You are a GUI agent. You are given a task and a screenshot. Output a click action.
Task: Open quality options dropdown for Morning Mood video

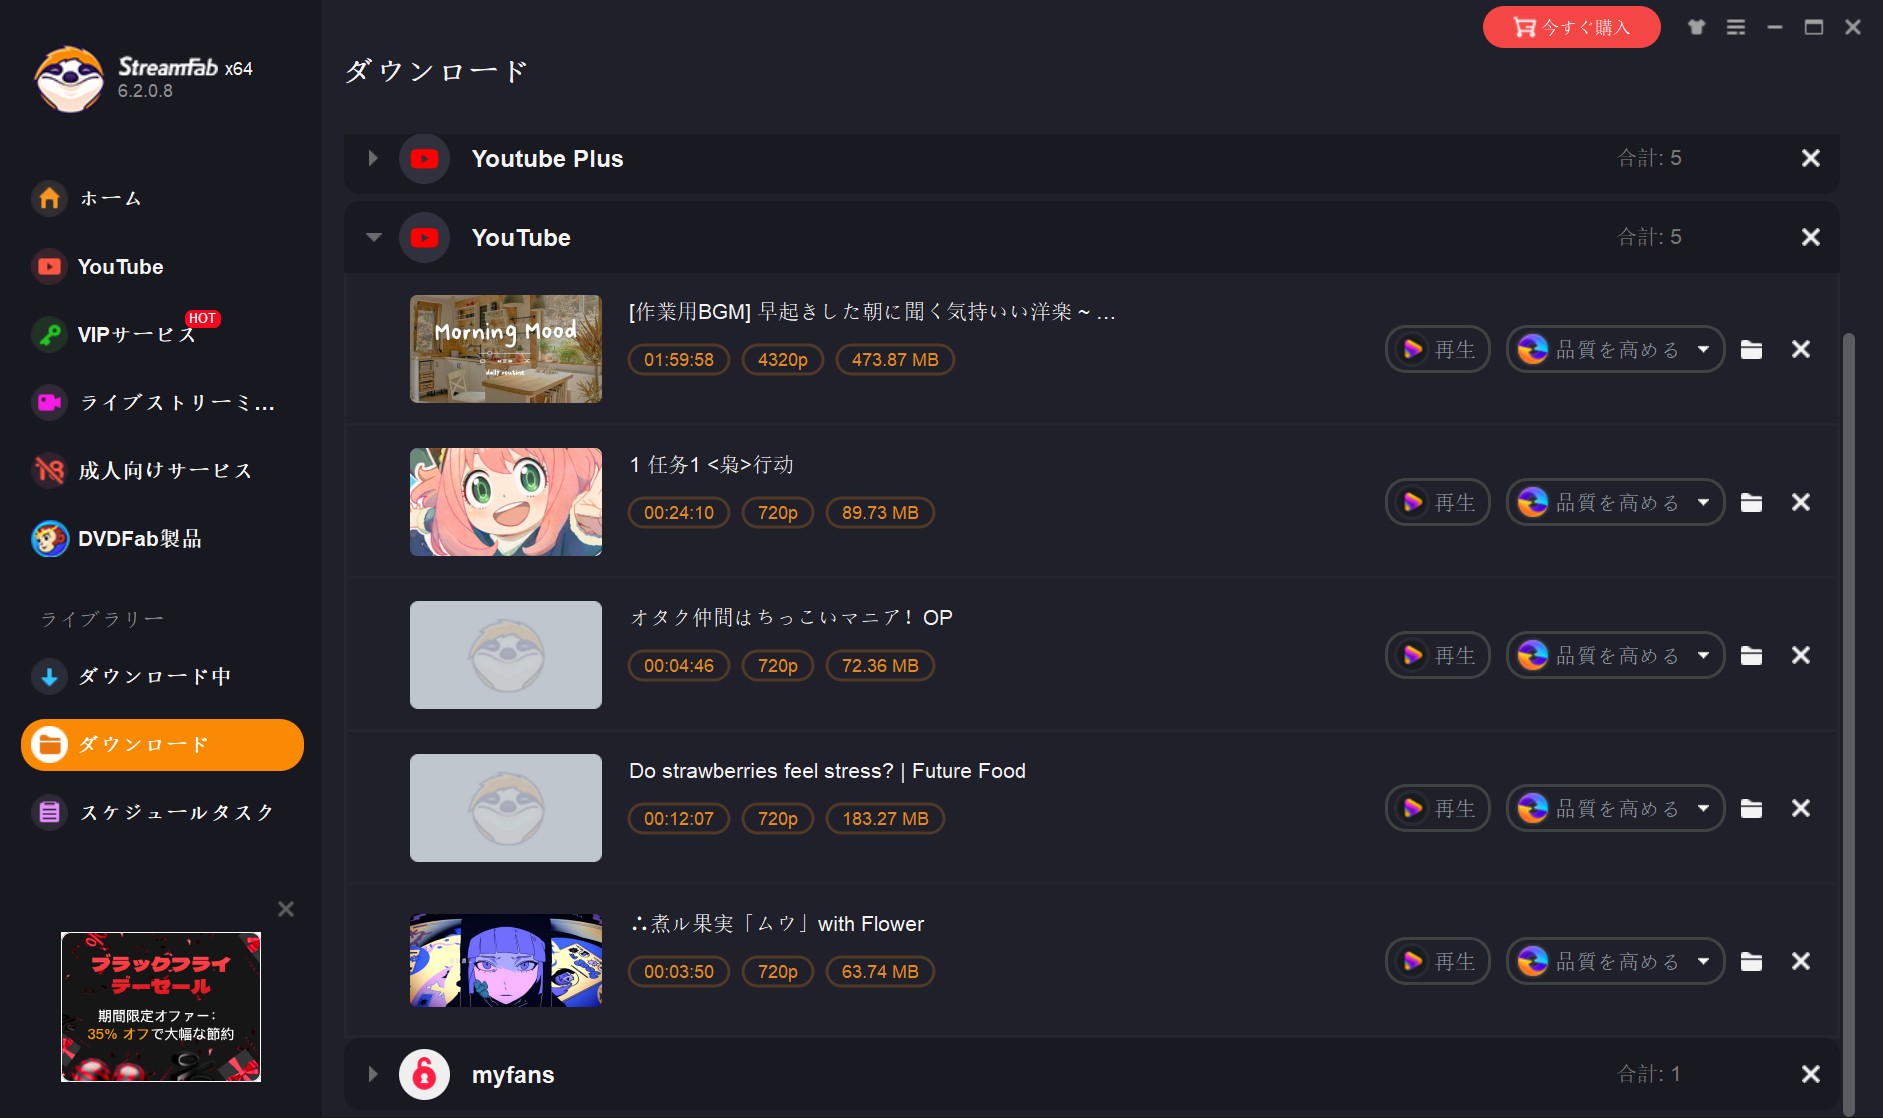point(1701,349)
